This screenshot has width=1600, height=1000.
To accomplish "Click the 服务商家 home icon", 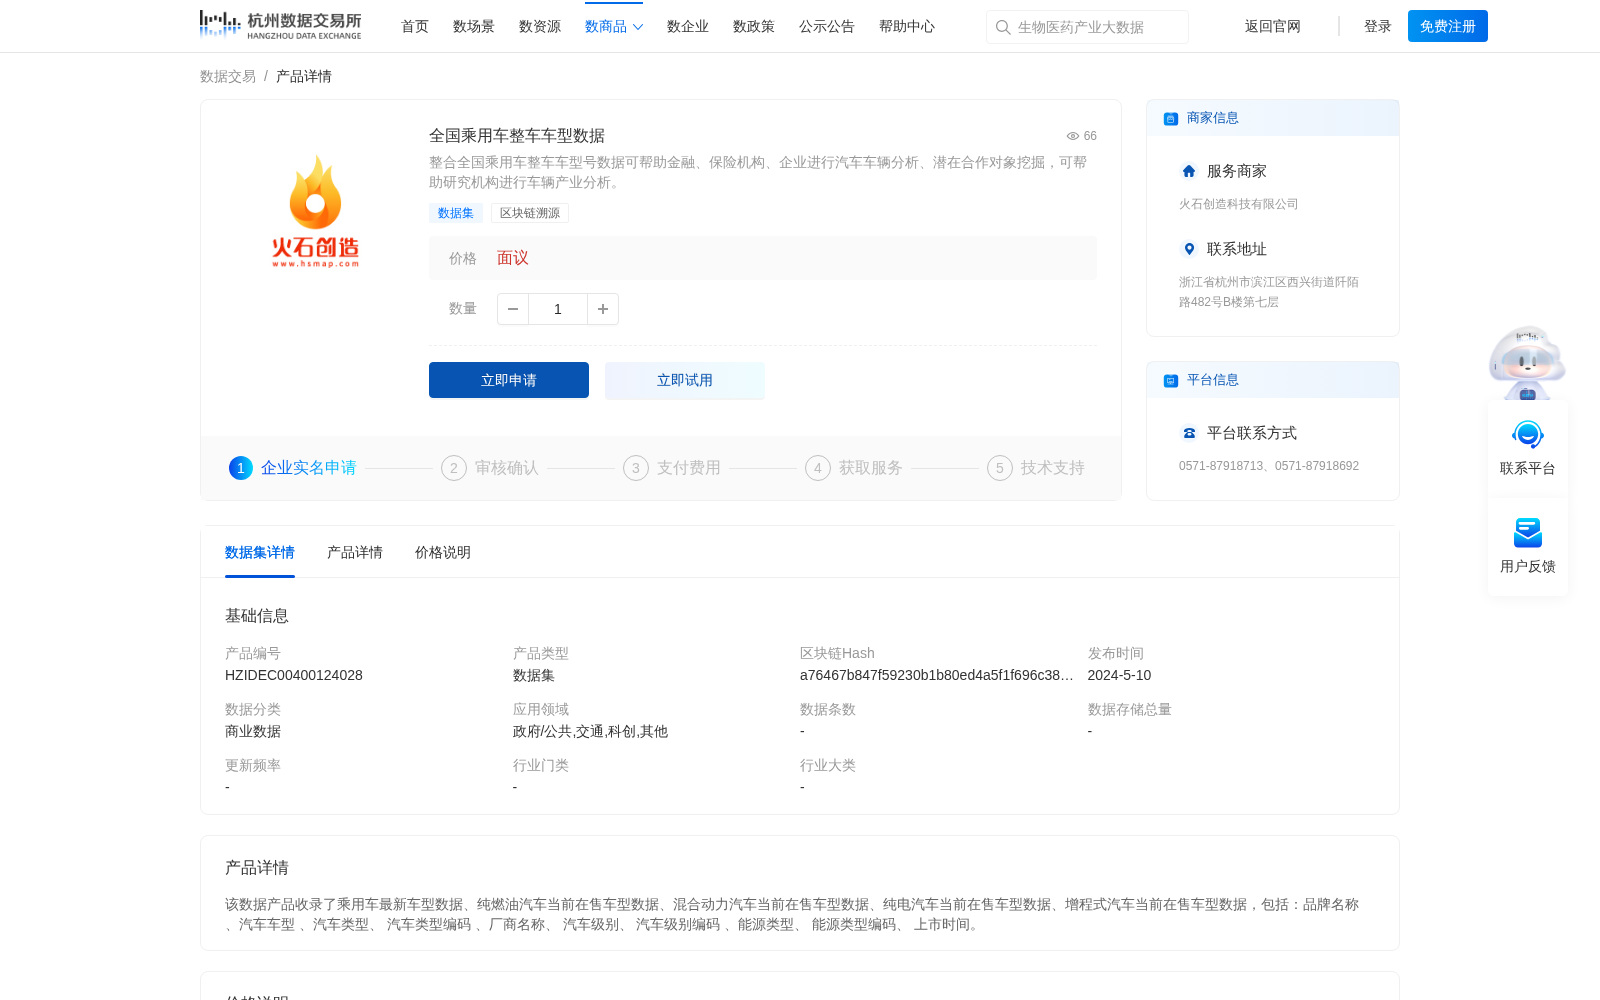I will [x=1189, y=171].
